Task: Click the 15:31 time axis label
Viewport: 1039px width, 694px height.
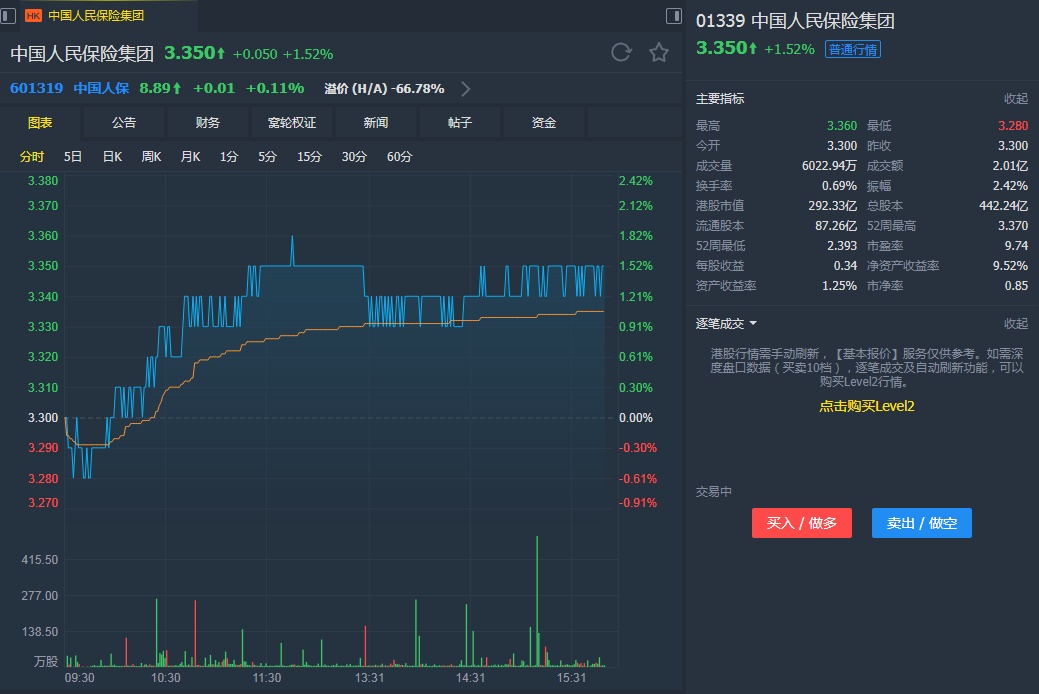Action: (571, 678)
